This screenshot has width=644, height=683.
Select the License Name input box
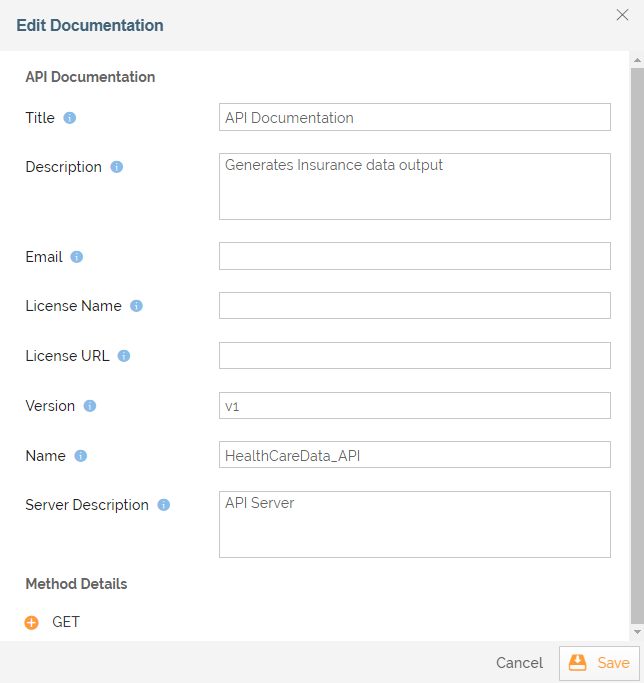[x=414, y=306]
